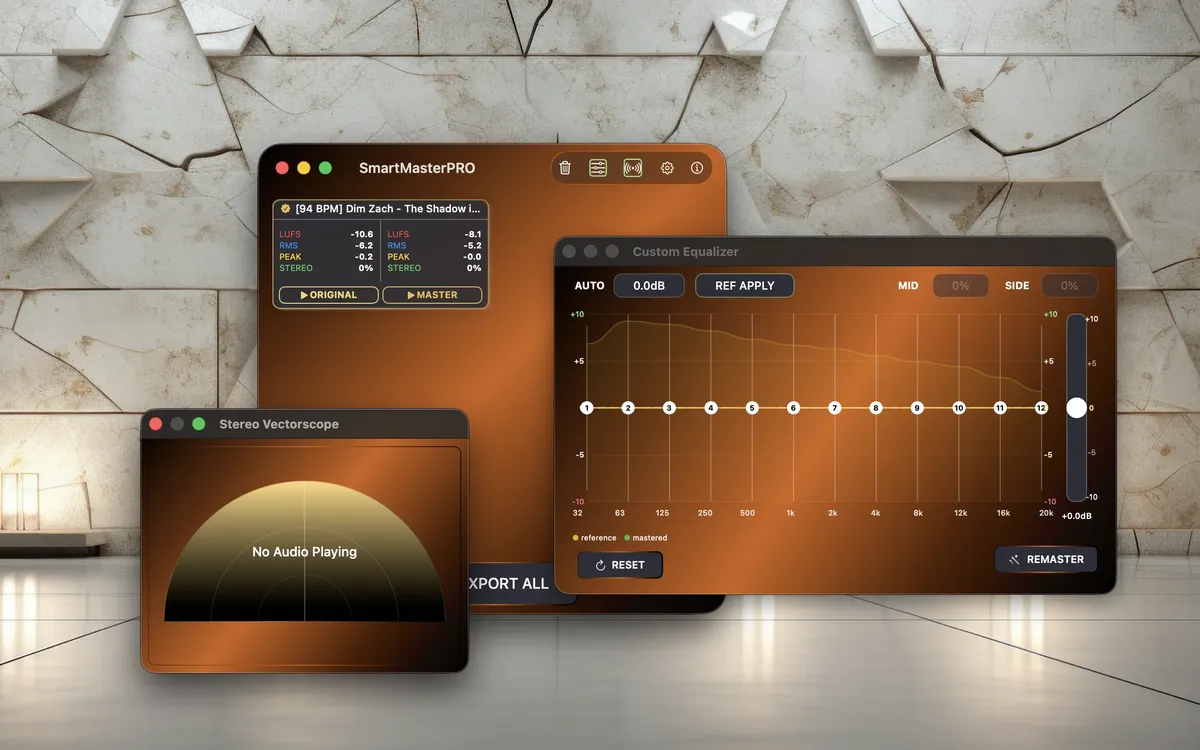Select EQ band node number 5

tap(752, 408)
